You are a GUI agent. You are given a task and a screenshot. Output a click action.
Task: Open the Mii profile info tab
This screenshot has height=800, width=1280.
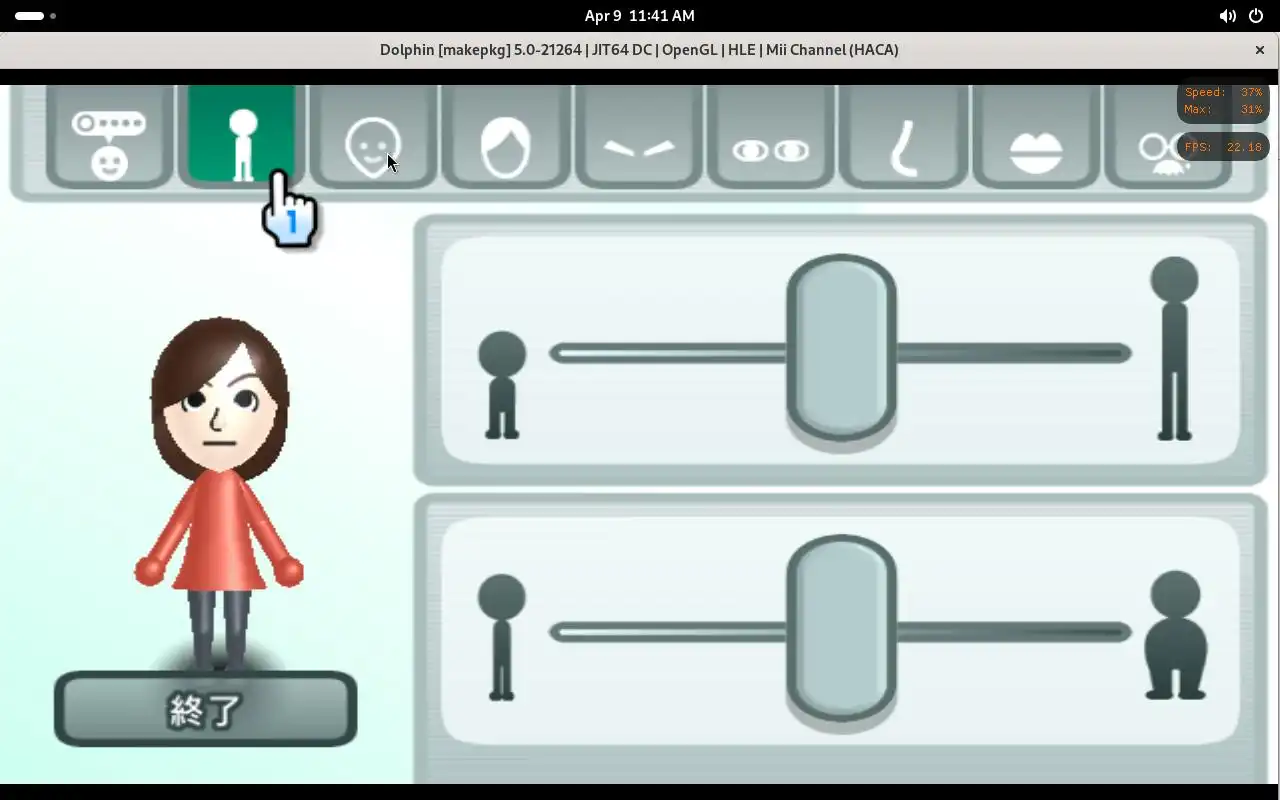109,137
